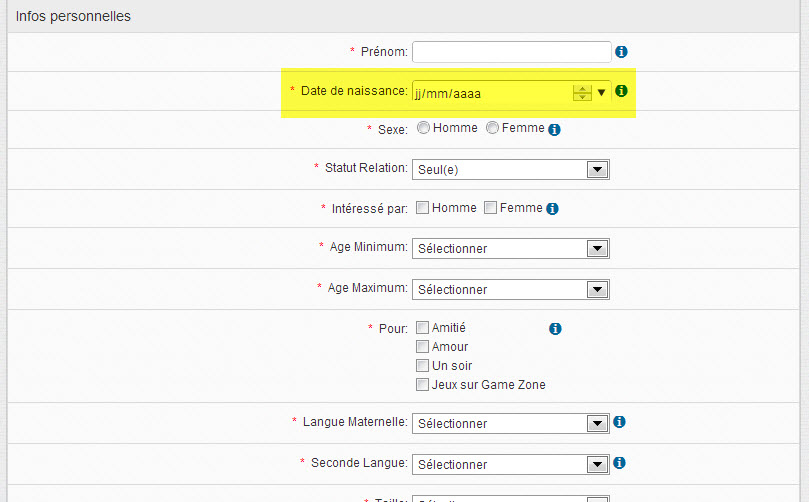Screen dimensions: 809x502
Task: Click info icon next to Sexe options
Action: click(x=554, y=129)
